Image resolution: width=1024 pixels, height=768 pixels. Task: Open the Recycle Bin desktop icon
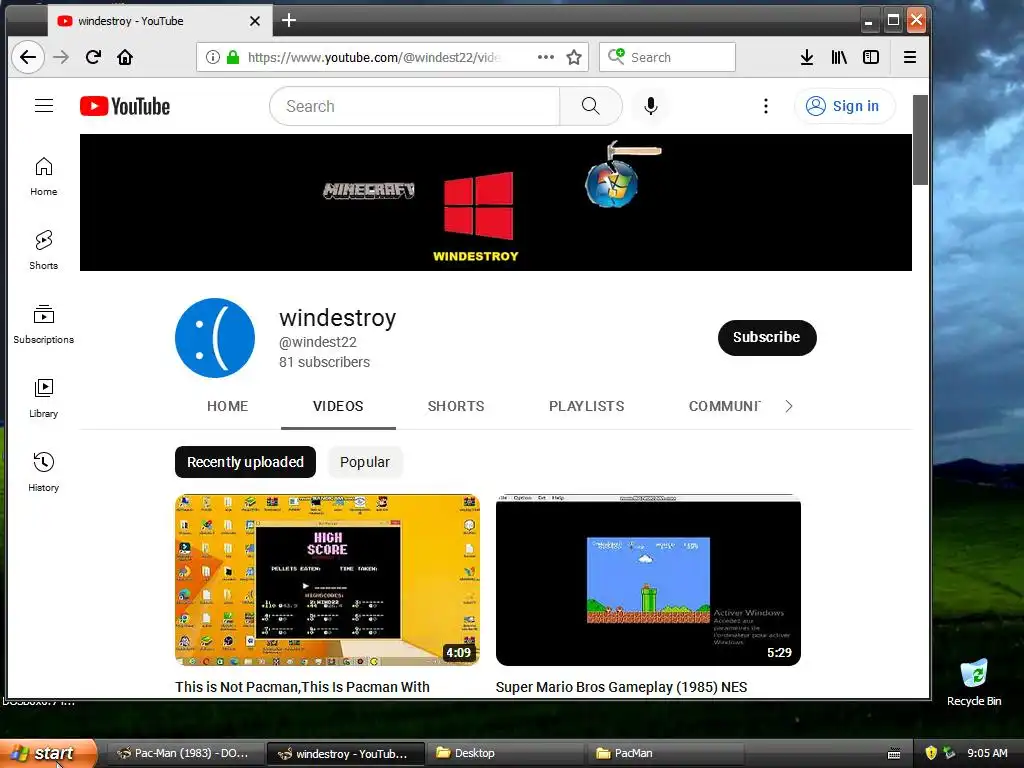coord(974,682)
